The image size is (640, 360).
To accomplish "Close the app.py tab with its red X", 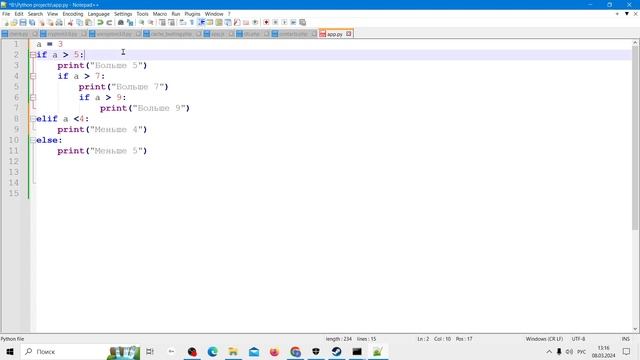I will click(x=349, y=34).
